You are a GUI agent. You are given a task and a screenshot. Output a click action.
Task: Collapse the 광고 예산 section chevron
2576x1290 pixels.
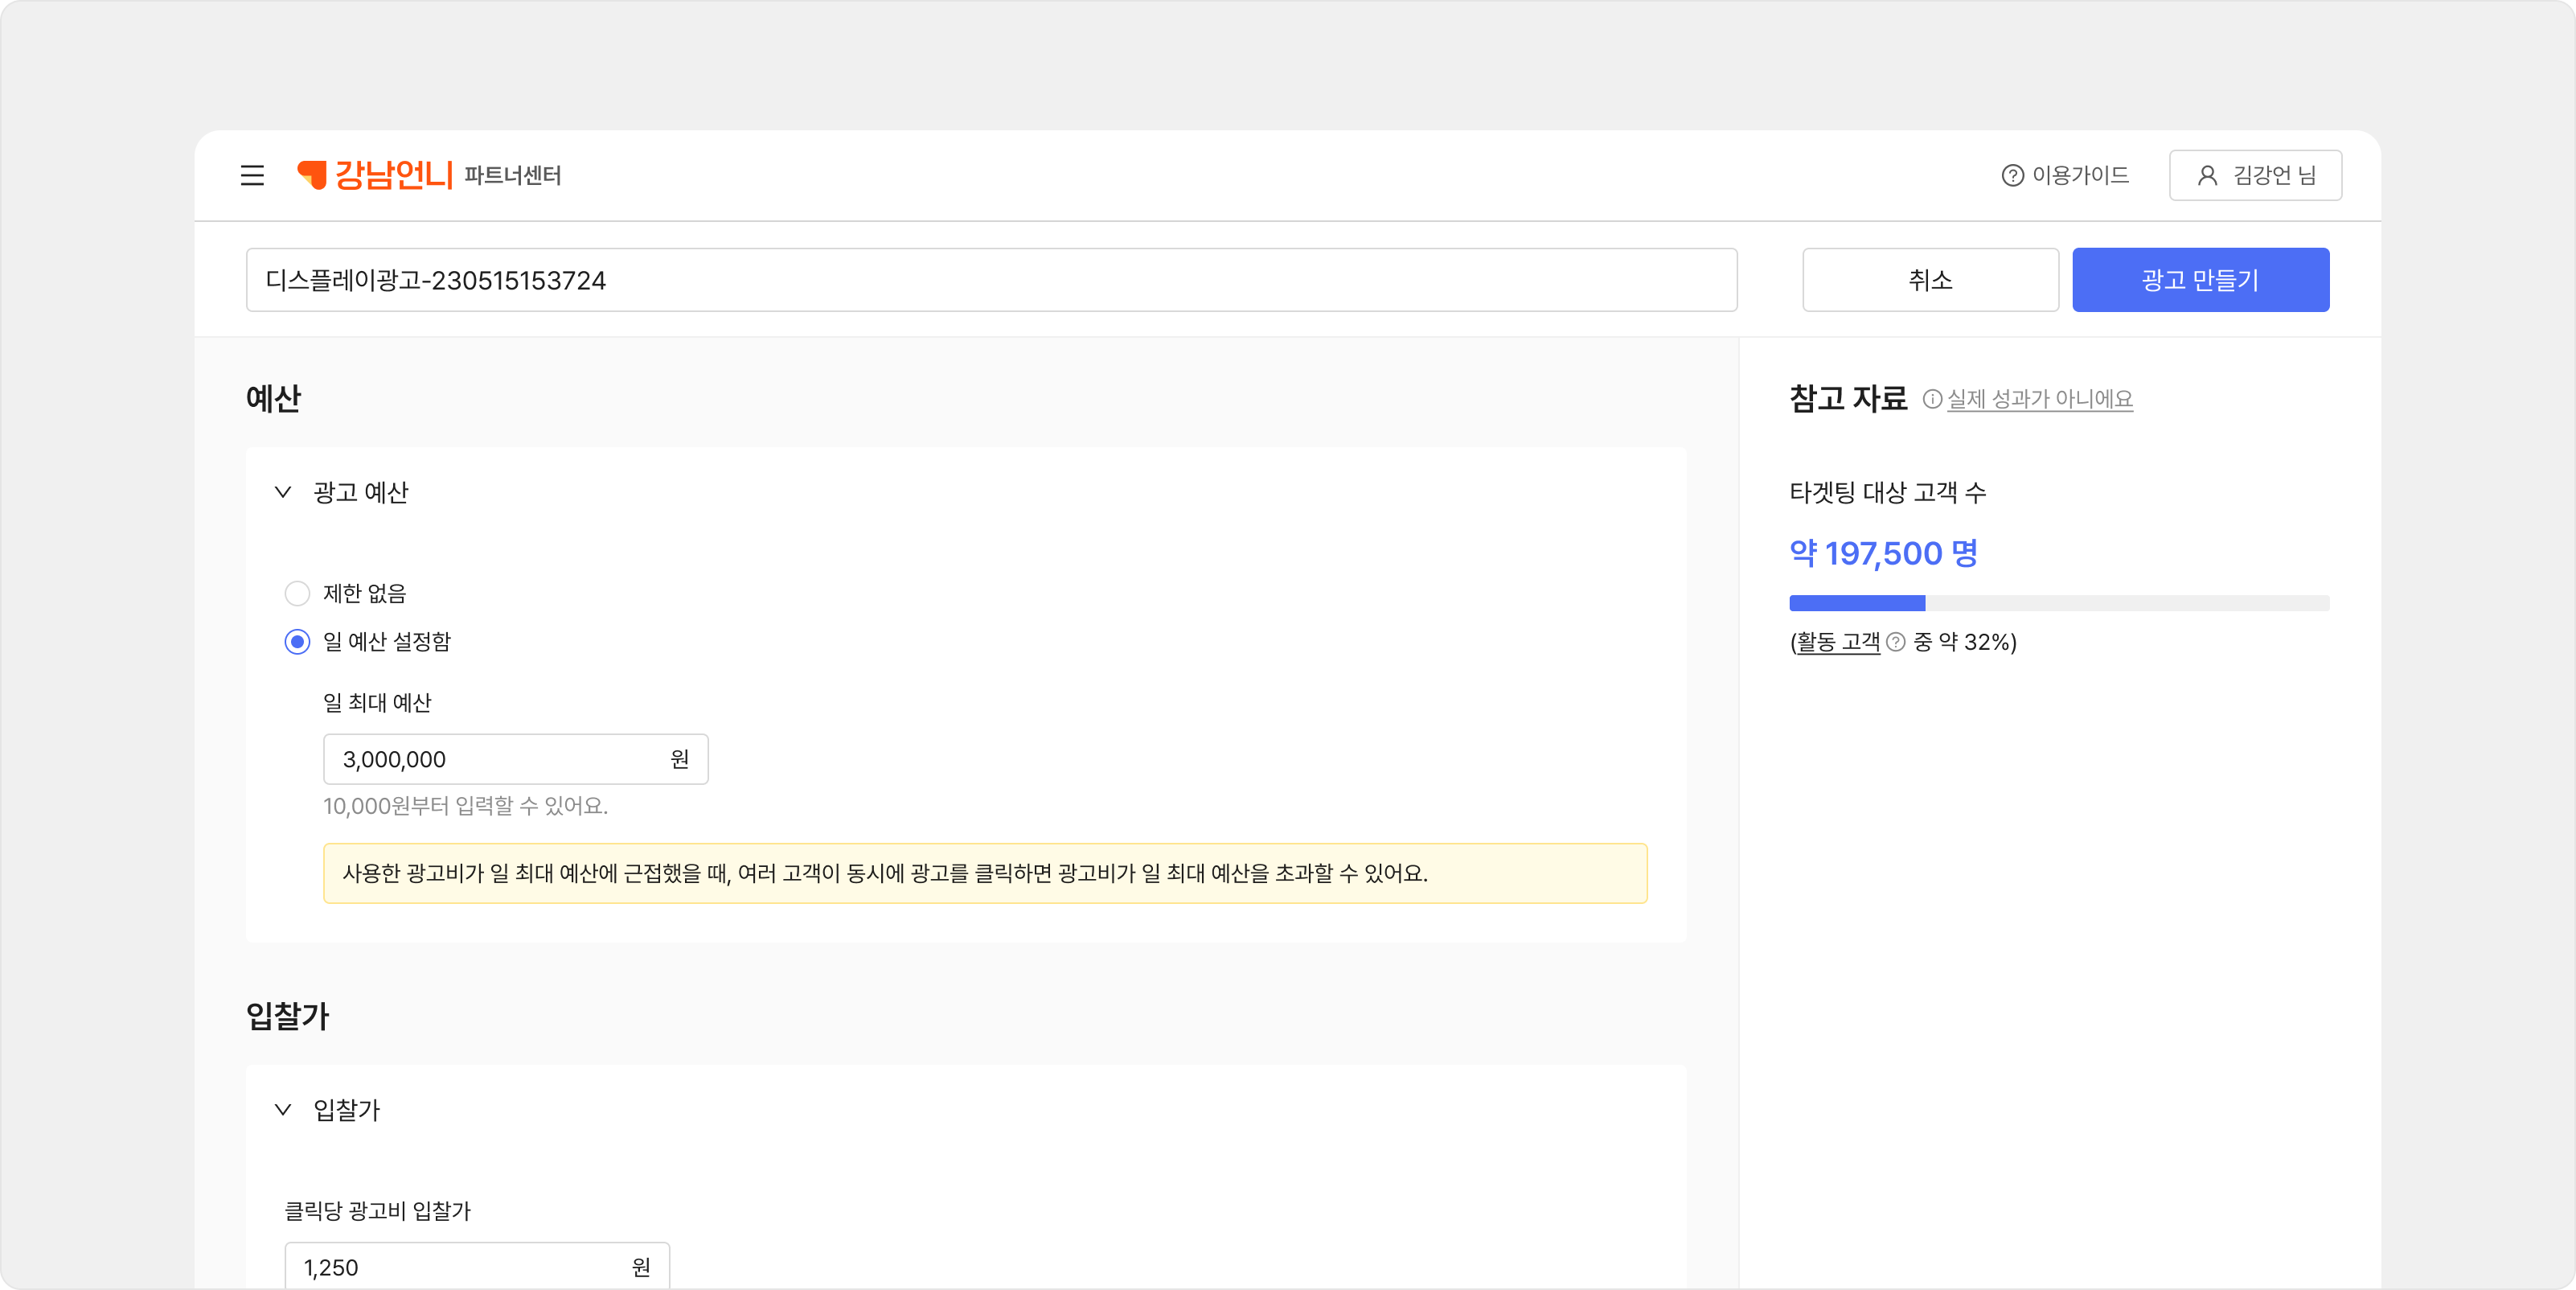[283, 492]
